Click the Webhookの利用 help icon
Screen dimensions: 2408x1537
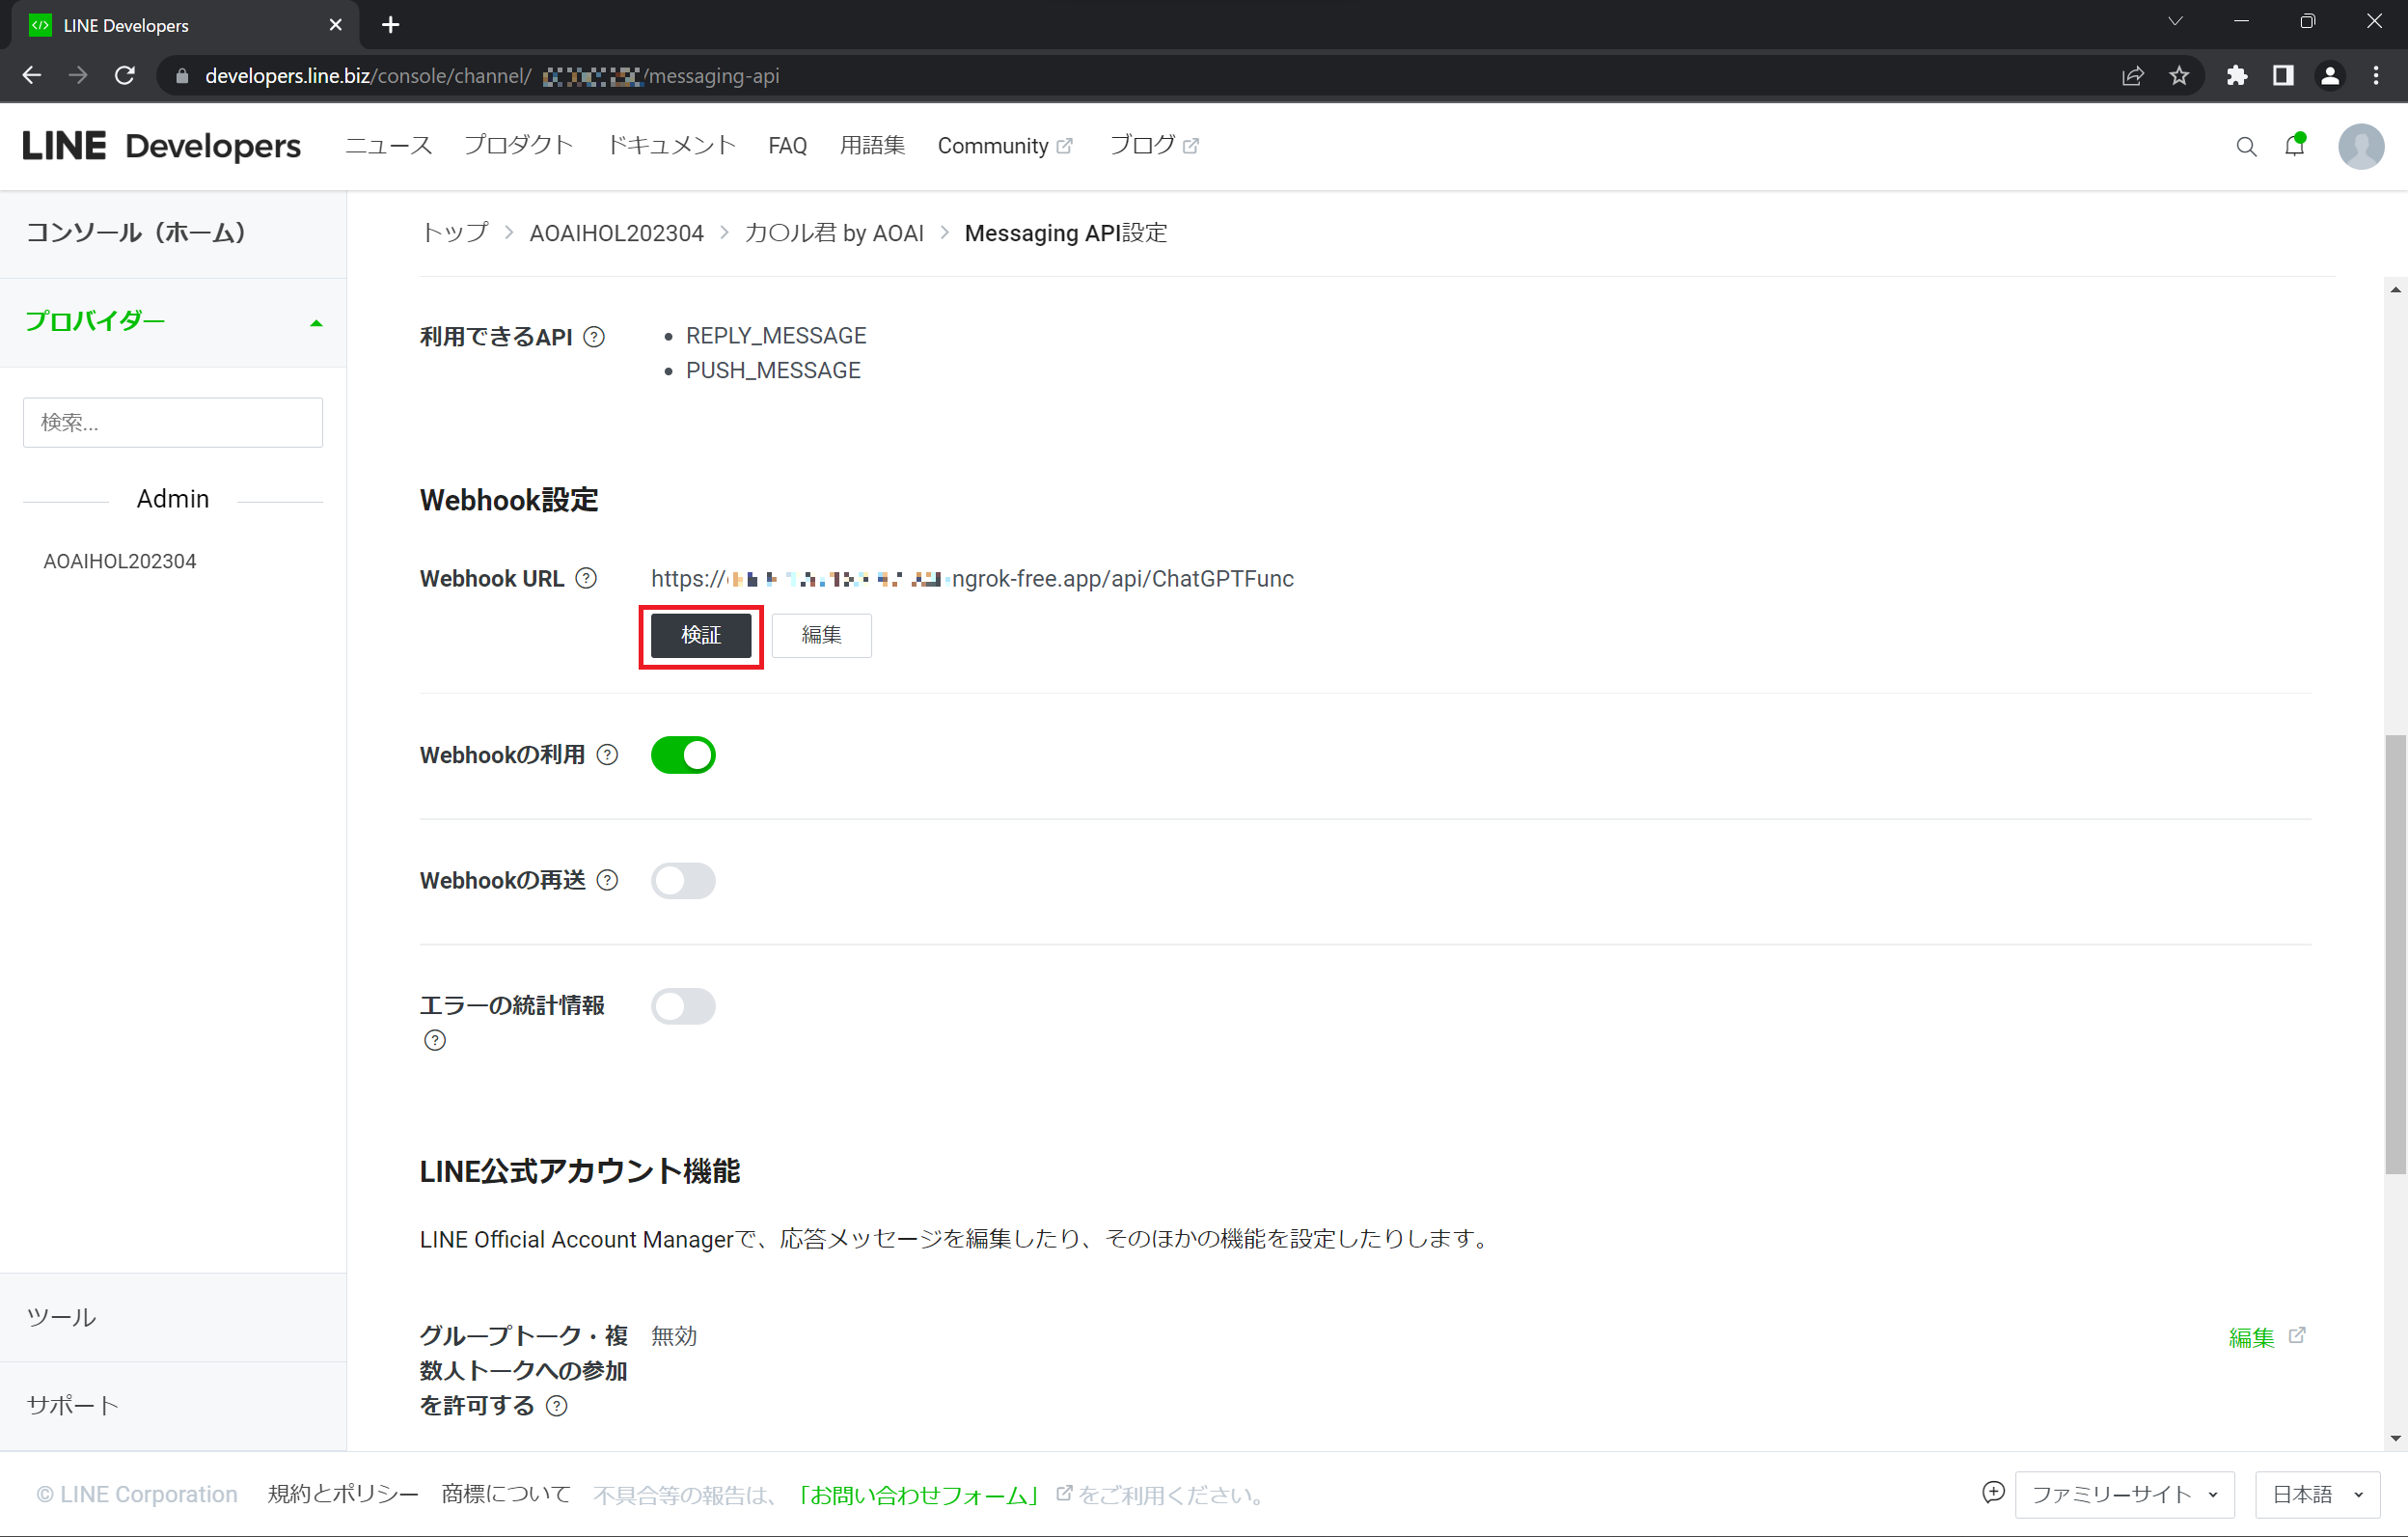click(607, 755)
